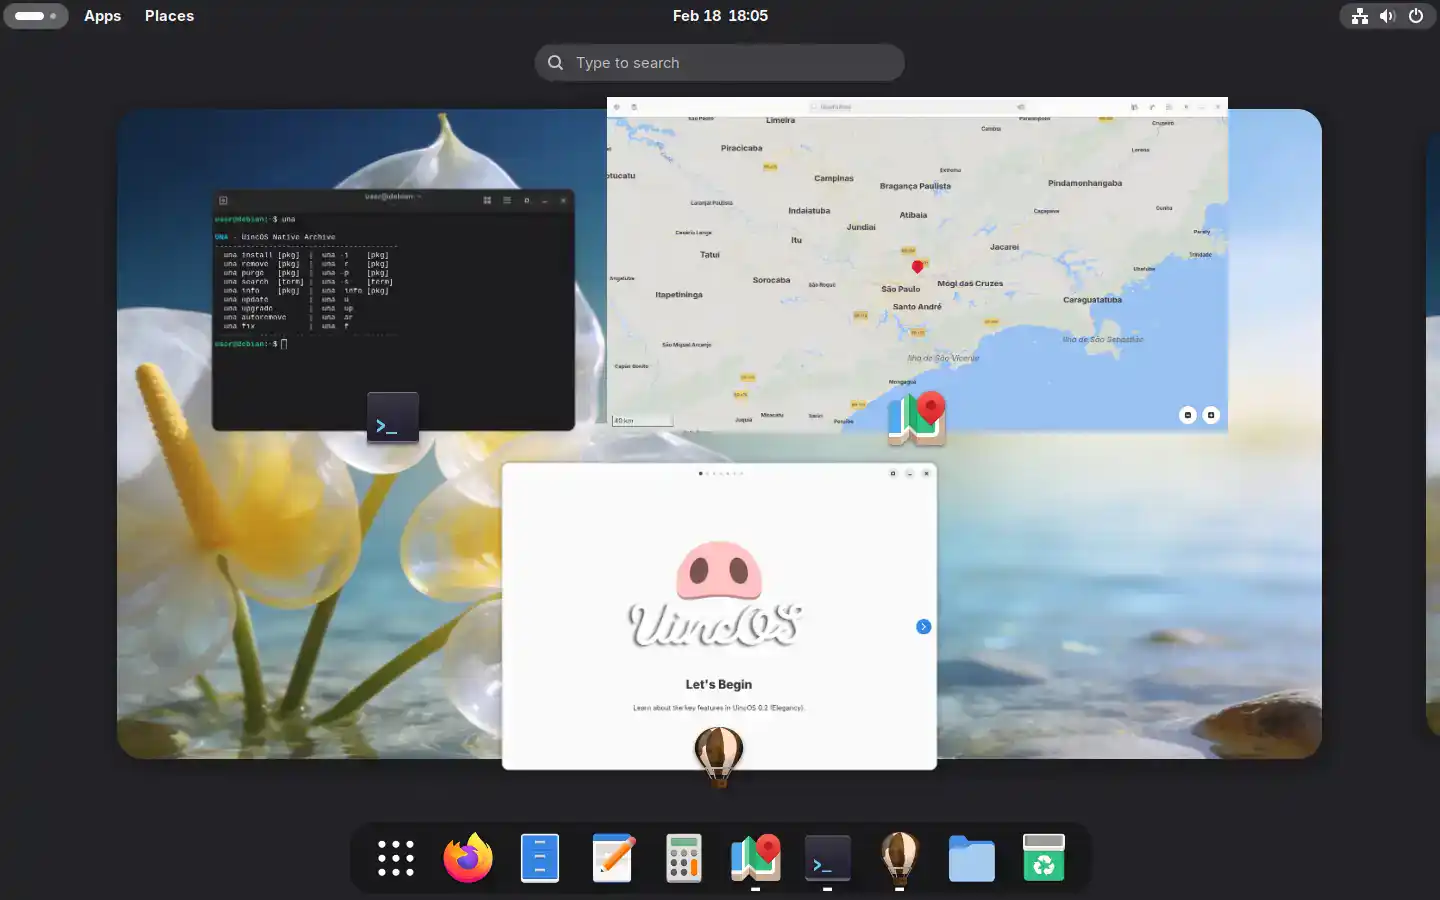Open the Terminal hamburger menu
The image size is (1440, 900).
pos(507,200)
